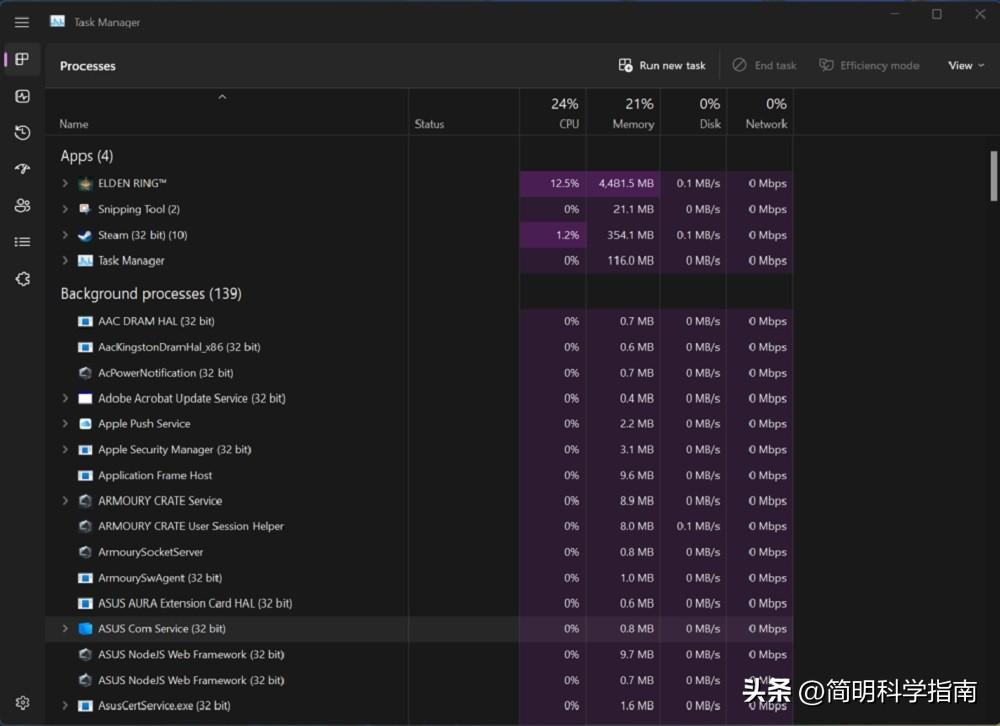The height and width of the screenshot is (726, 1000).
Task: Sort by the Name column header
Action: pyautogui.click(x=226, y=112)
